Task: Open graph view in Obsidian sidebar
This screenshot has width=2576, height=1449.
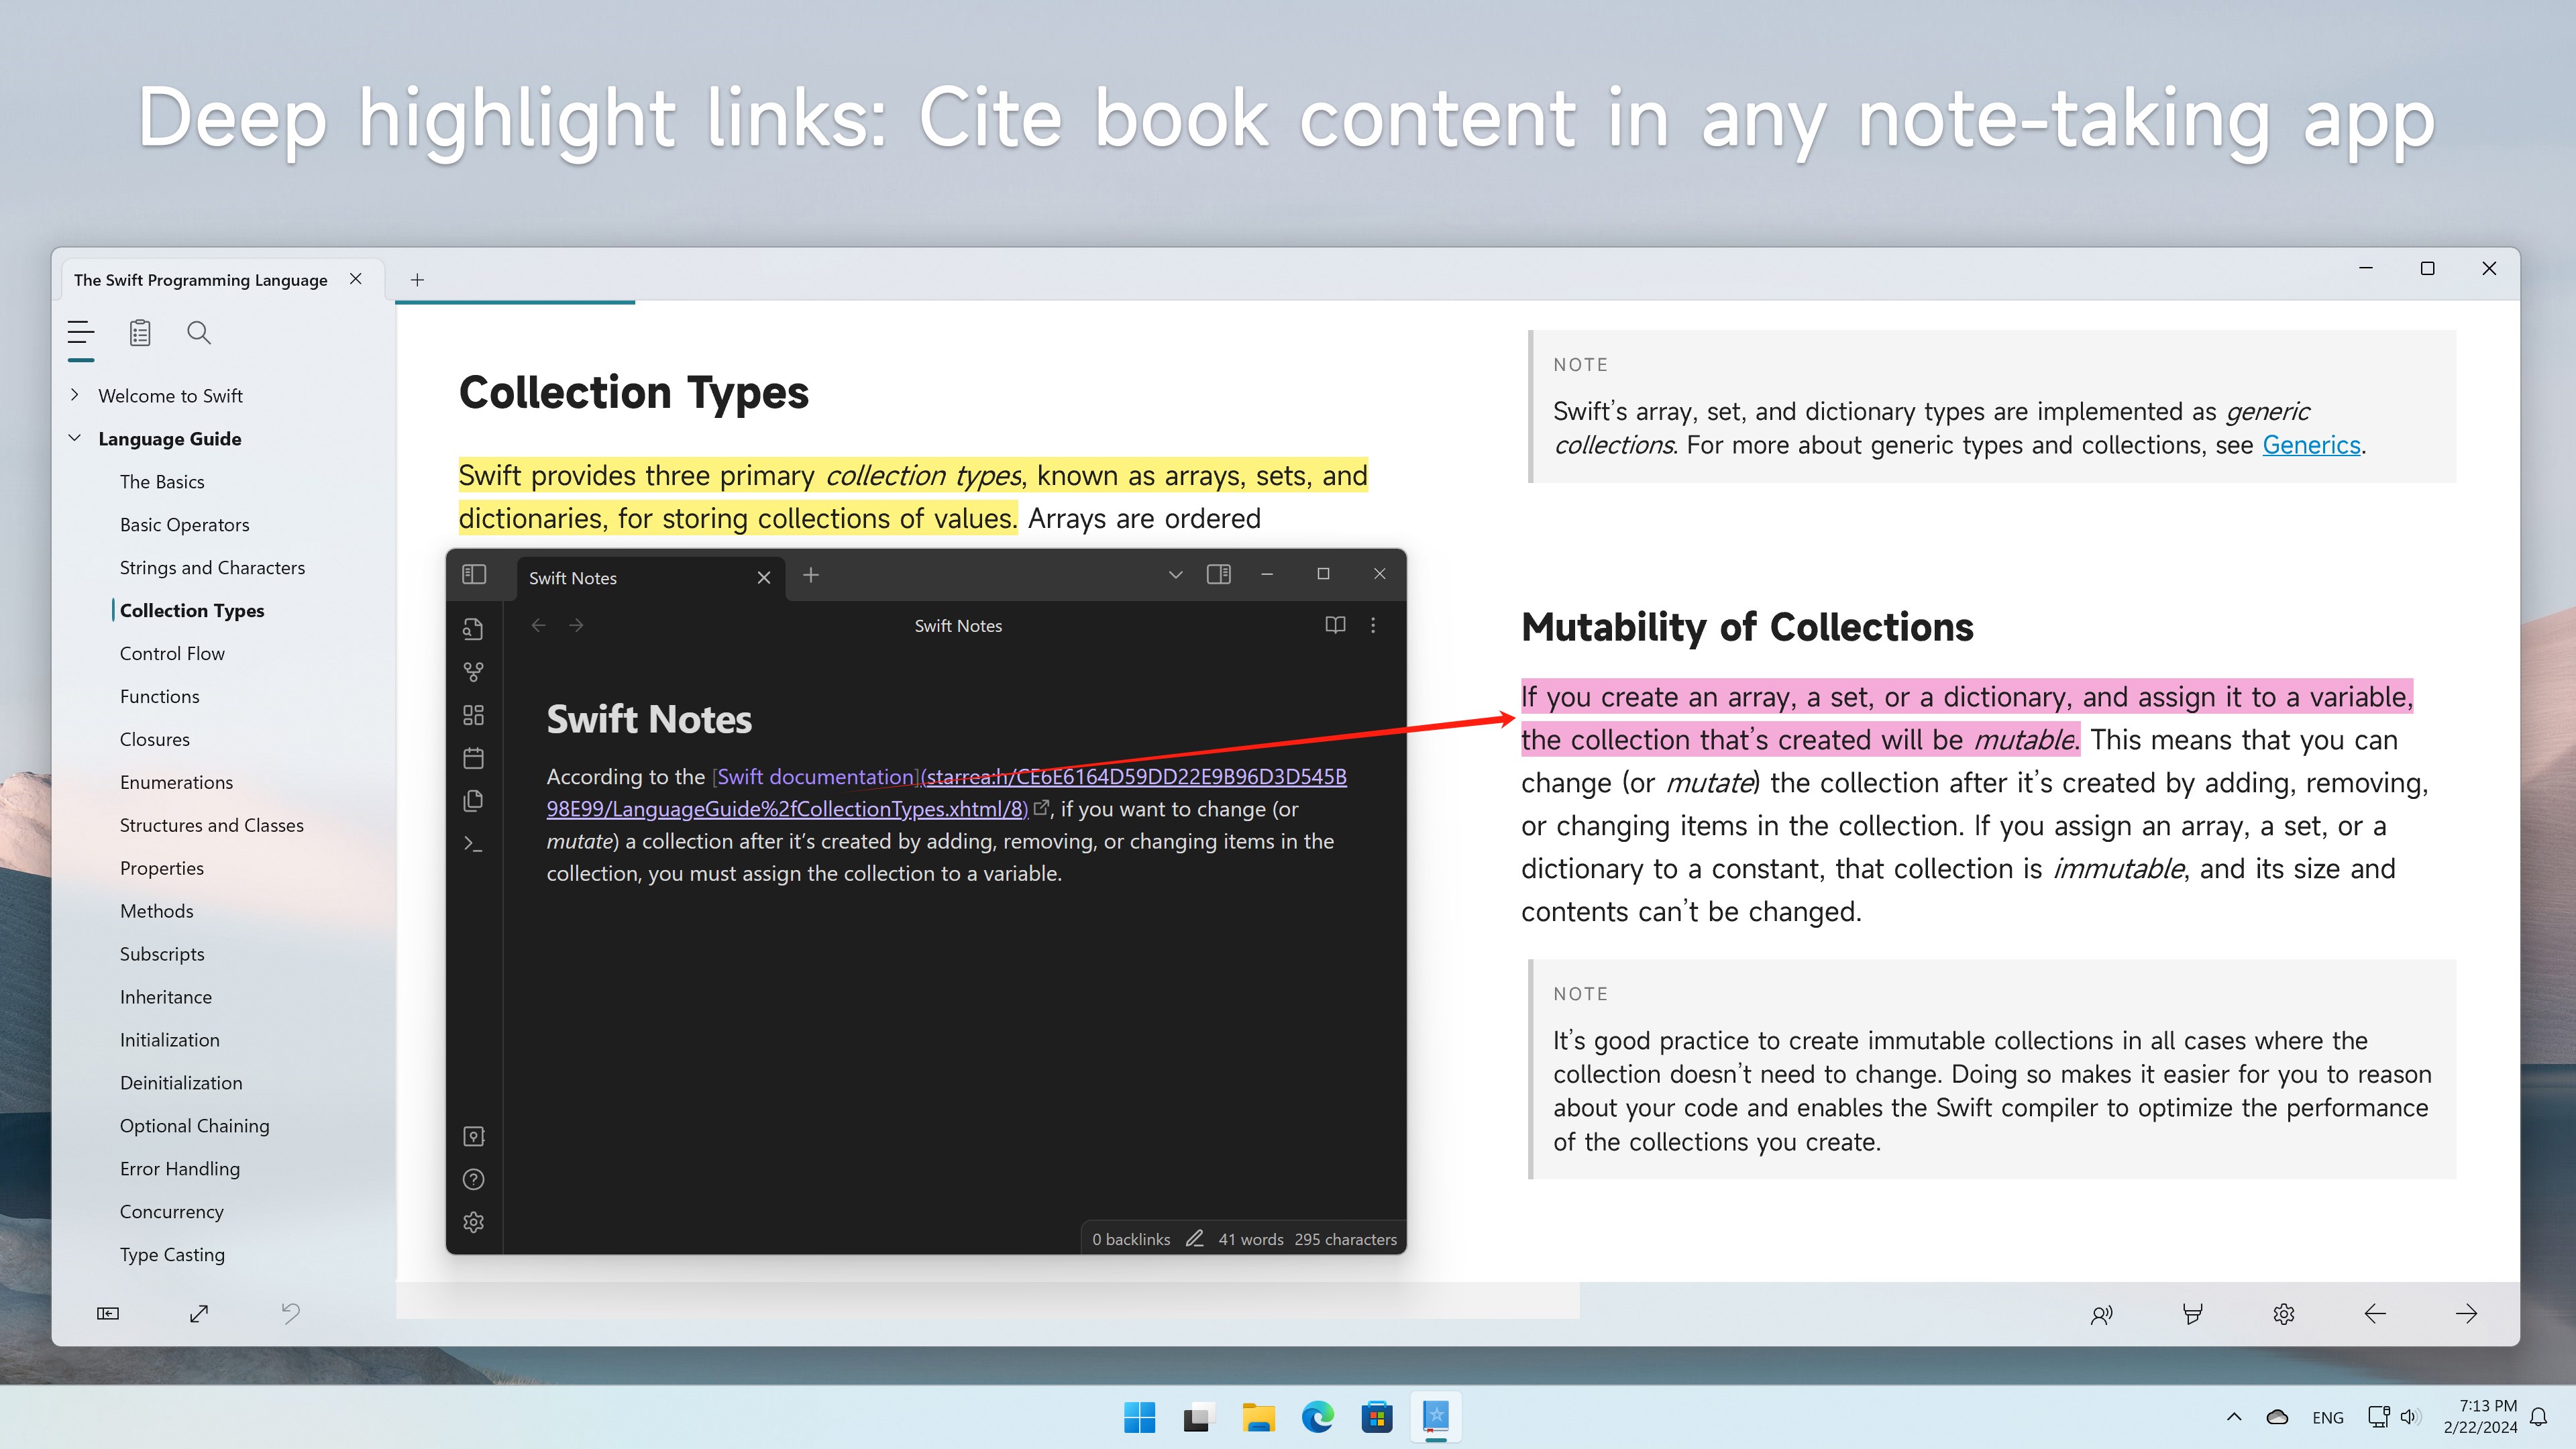Action: click(474, 672)
